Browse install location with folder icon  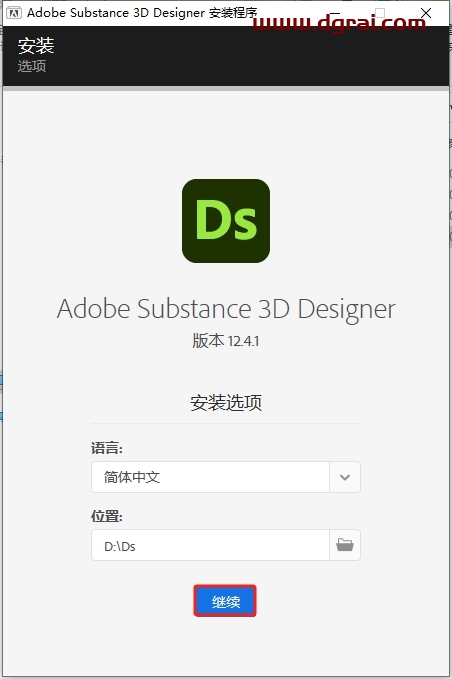click(x=345, y=545)
